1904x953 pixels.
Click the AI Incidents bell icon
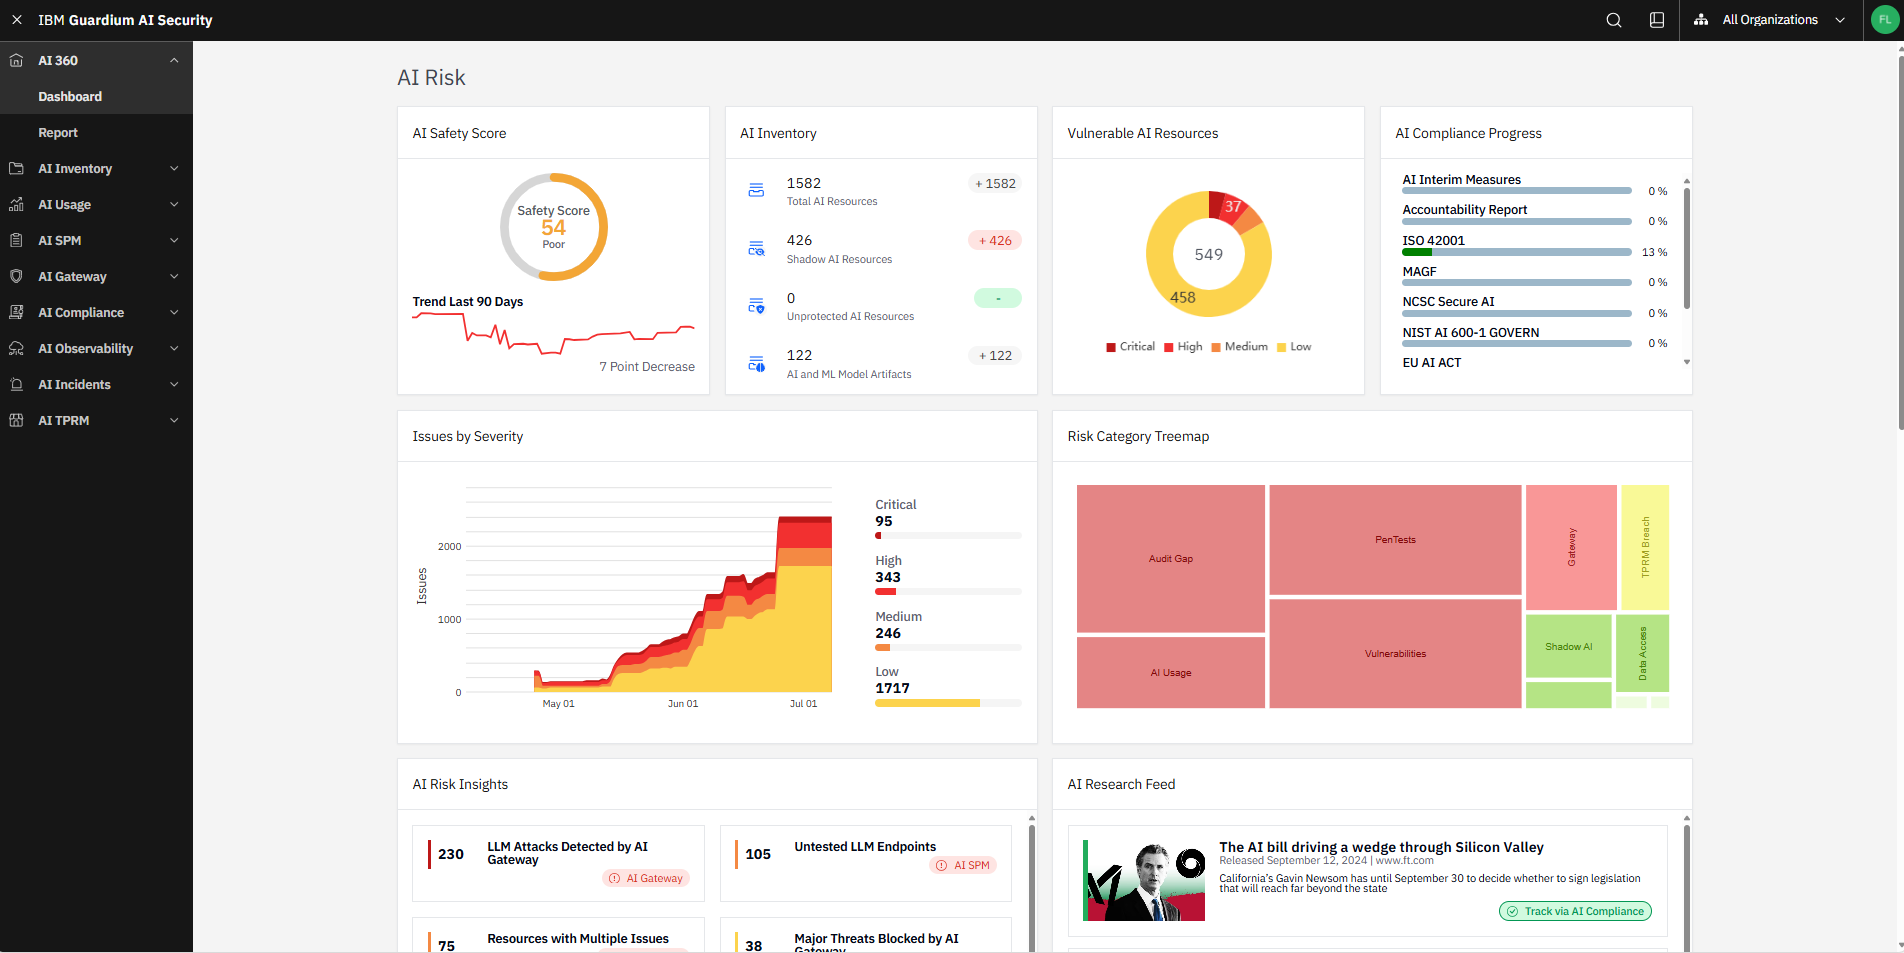pos(16,384)
